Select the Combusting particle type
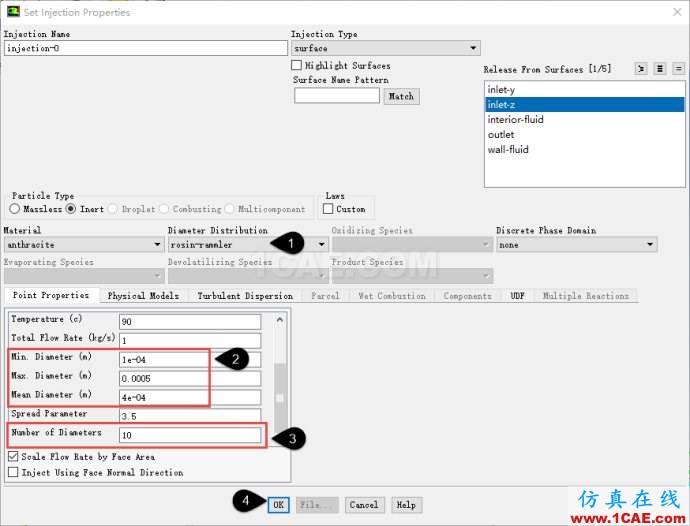The height and width of the screenshot is (526, 690). tap(164, 209)
